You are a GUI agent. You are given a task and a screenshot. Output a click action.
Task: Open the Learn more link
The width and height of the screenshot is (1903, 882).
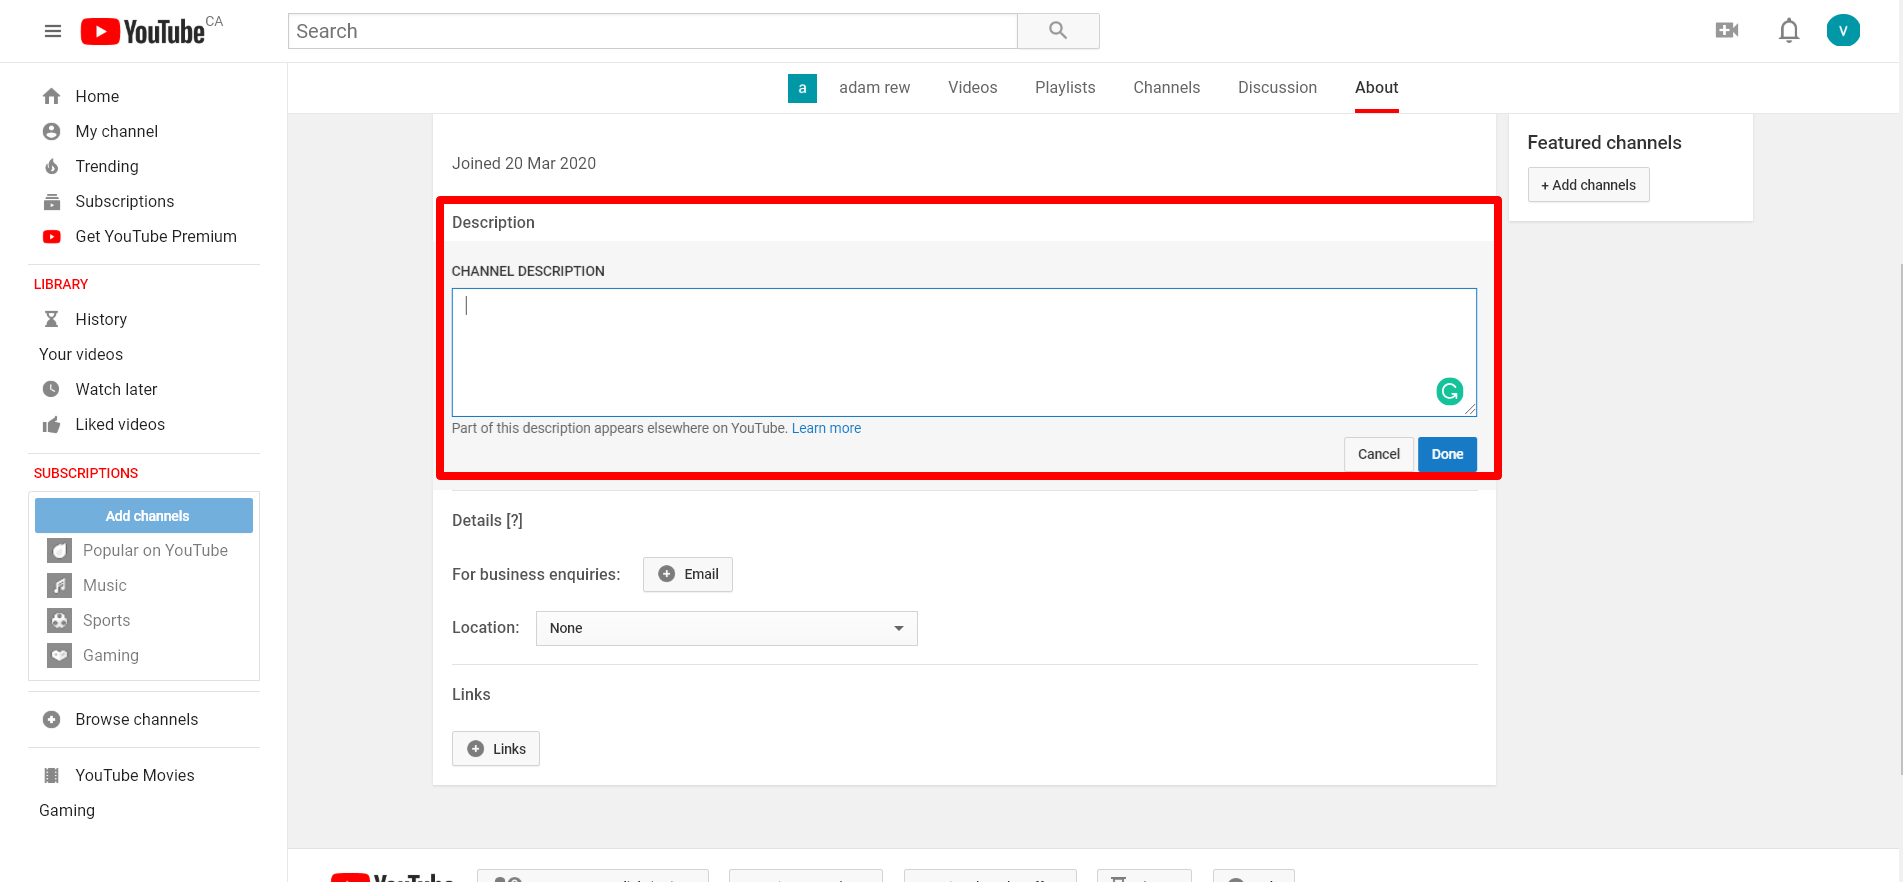[x=826, y=428]
